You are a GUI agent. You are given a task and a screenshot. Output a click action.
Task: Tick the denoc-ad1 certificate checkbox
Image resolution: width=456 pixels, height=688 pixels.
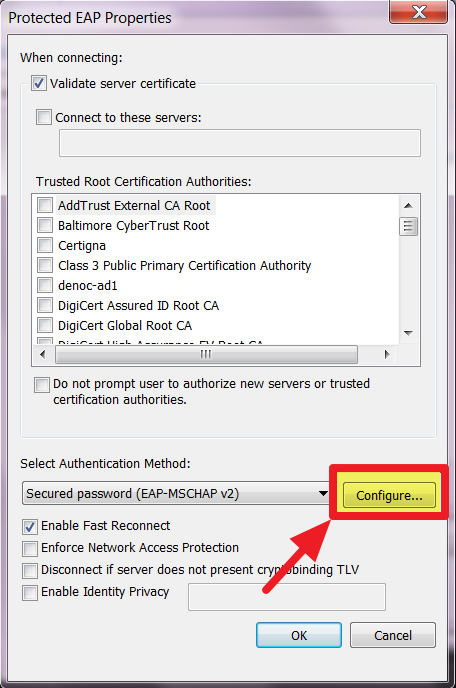pyautogui.click(x=45, y=285)
